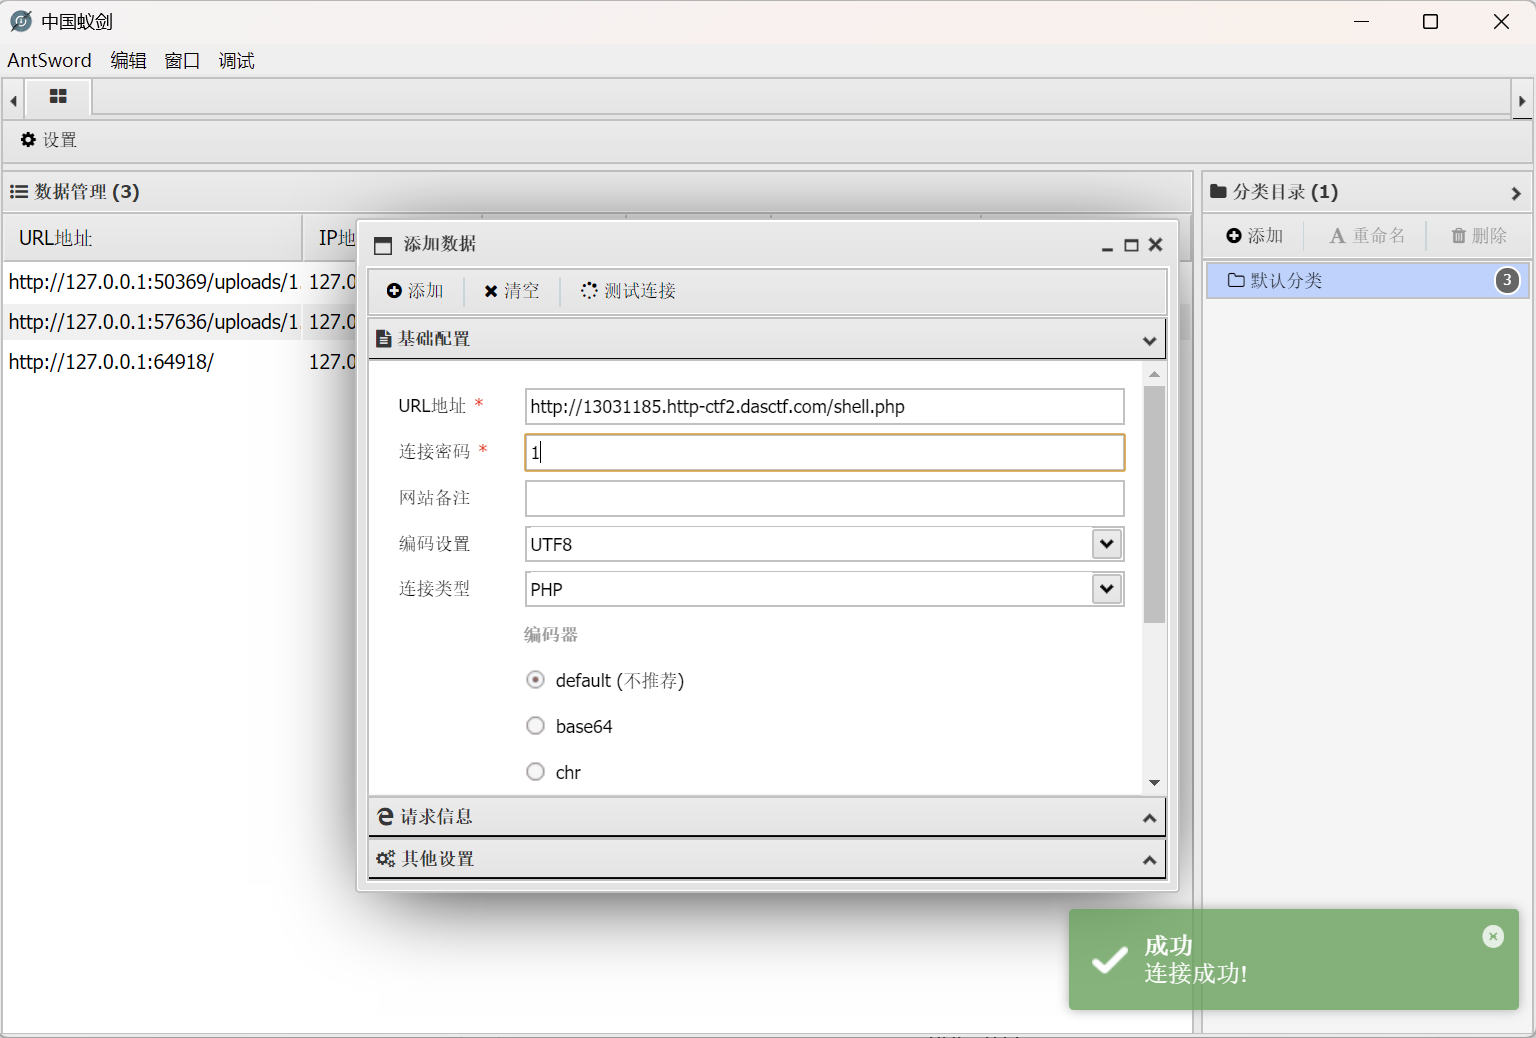Minimize the 添加数据 dialog
1536x1038 pixels.
tap(1107, 246)
